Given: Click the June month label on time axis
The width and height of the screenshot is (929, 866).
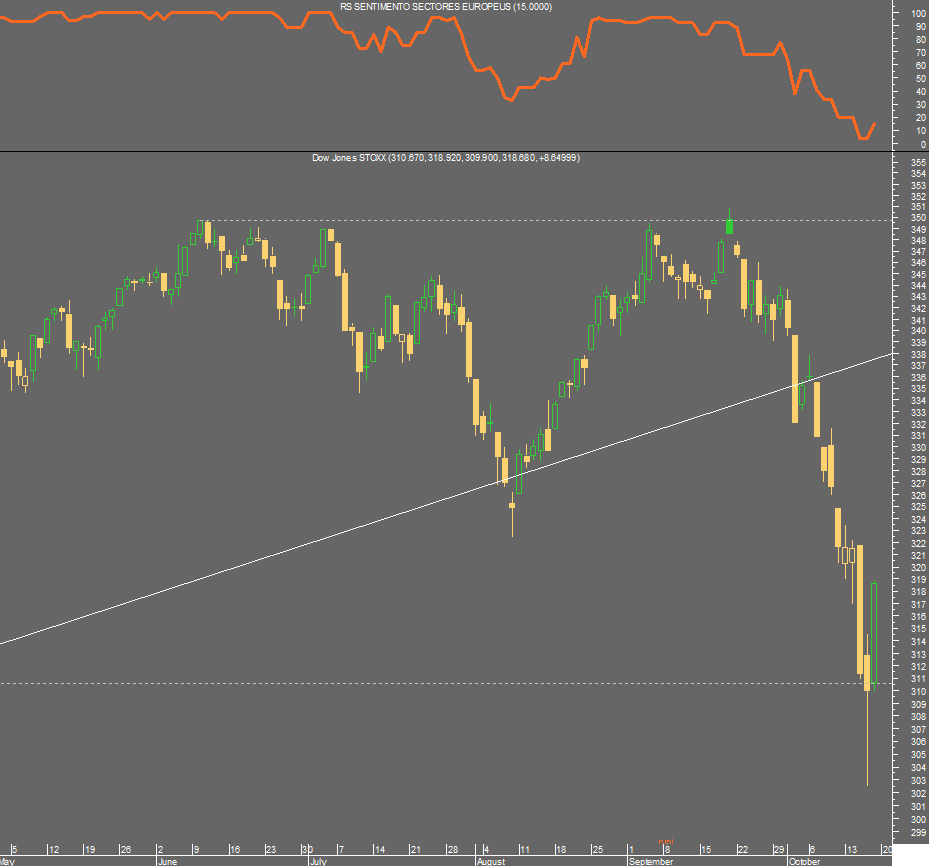Looking at the screenshot, I should pos(168,861).
